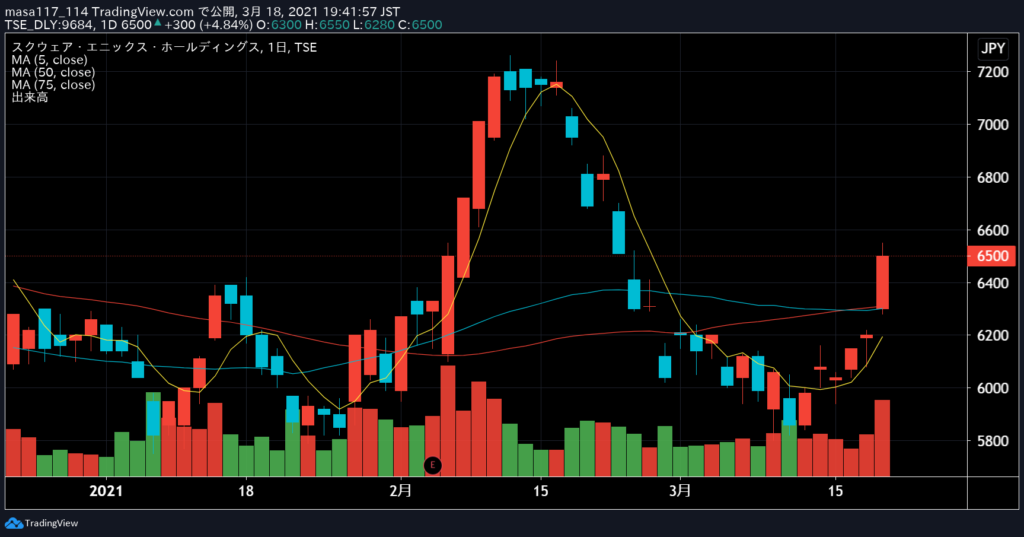Image resolution: width=1024 pixels, height=537 pixels.
Task: Click the 6200 price axis label
Action: [993, 335]
